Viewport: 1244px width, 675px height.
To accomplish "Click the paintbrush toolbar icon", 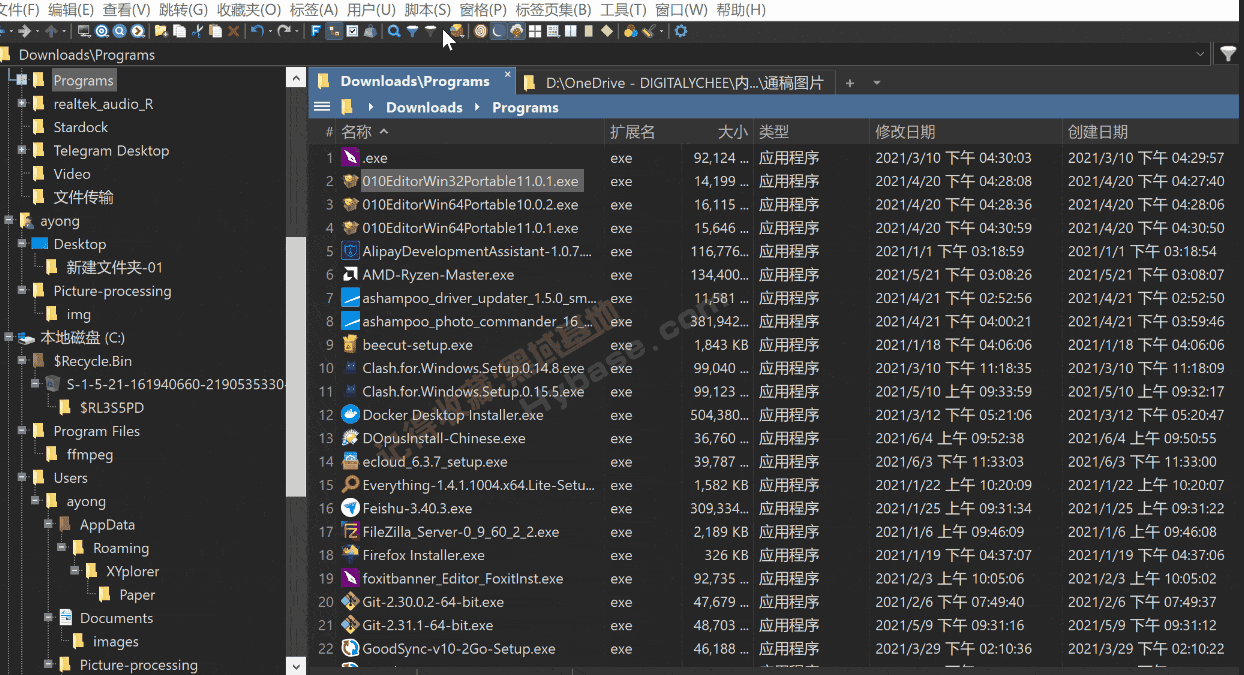I will coord(648,31).
